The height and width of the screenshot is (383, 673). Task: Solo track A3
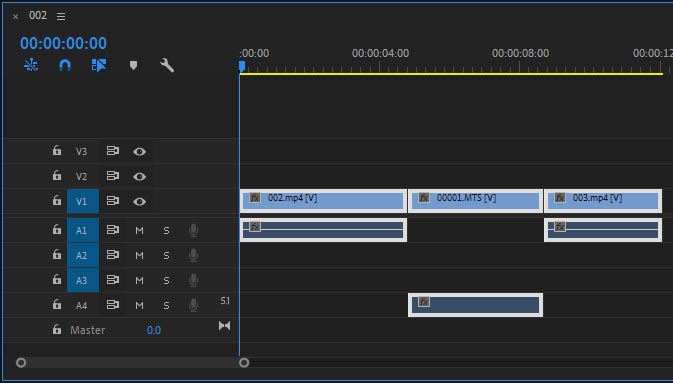click(x=166, y=280)
